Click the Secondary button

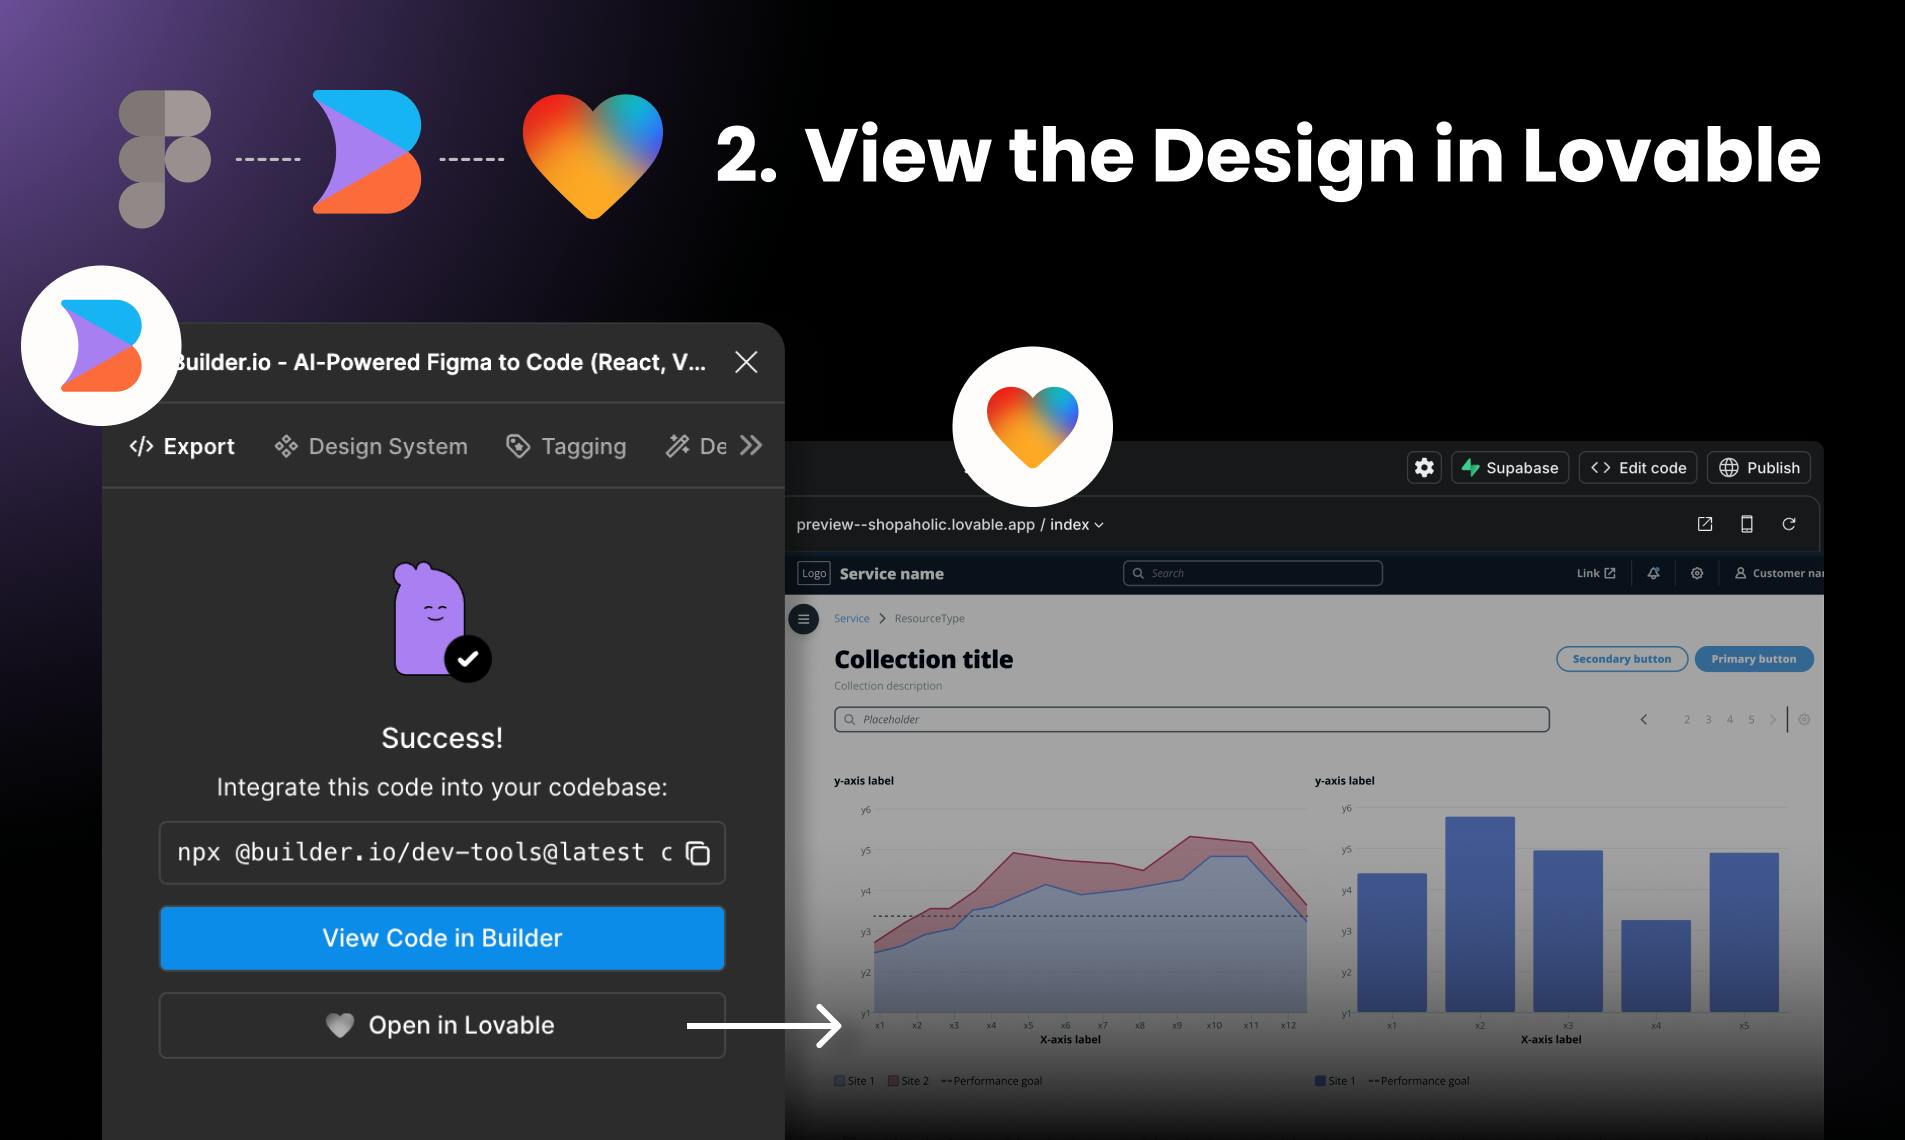tap(1622, 659)
